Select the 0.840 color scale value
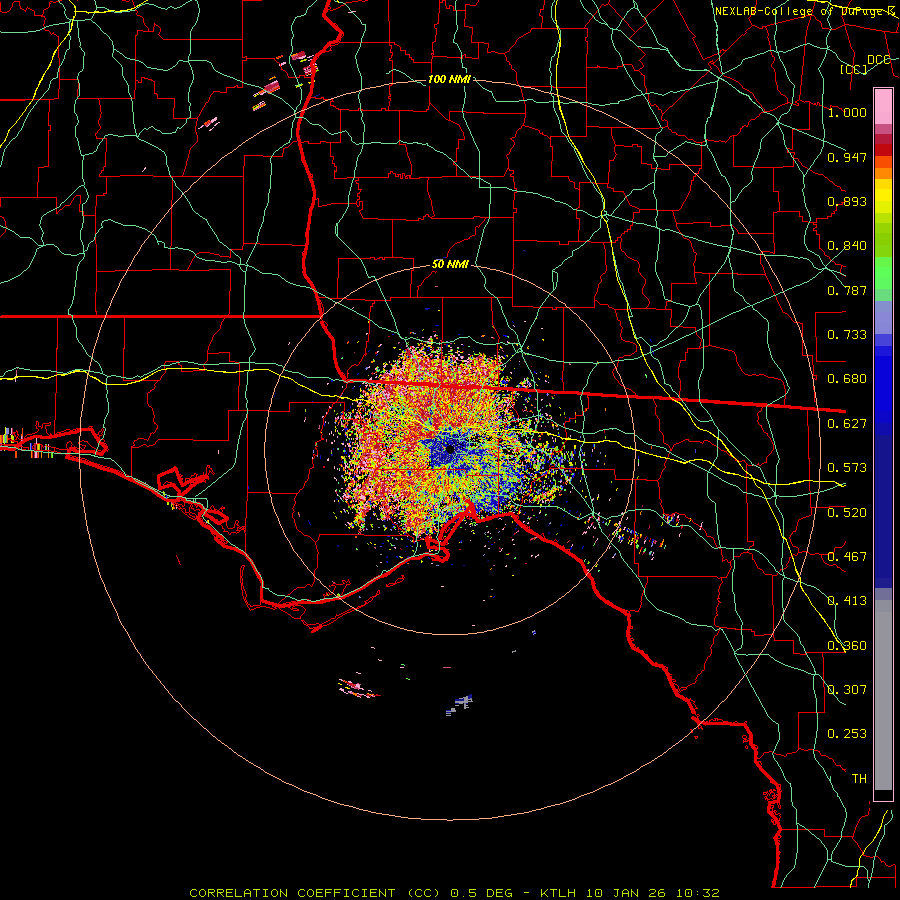The width and height of the screenshot is (900, 900). coord(847,246)
